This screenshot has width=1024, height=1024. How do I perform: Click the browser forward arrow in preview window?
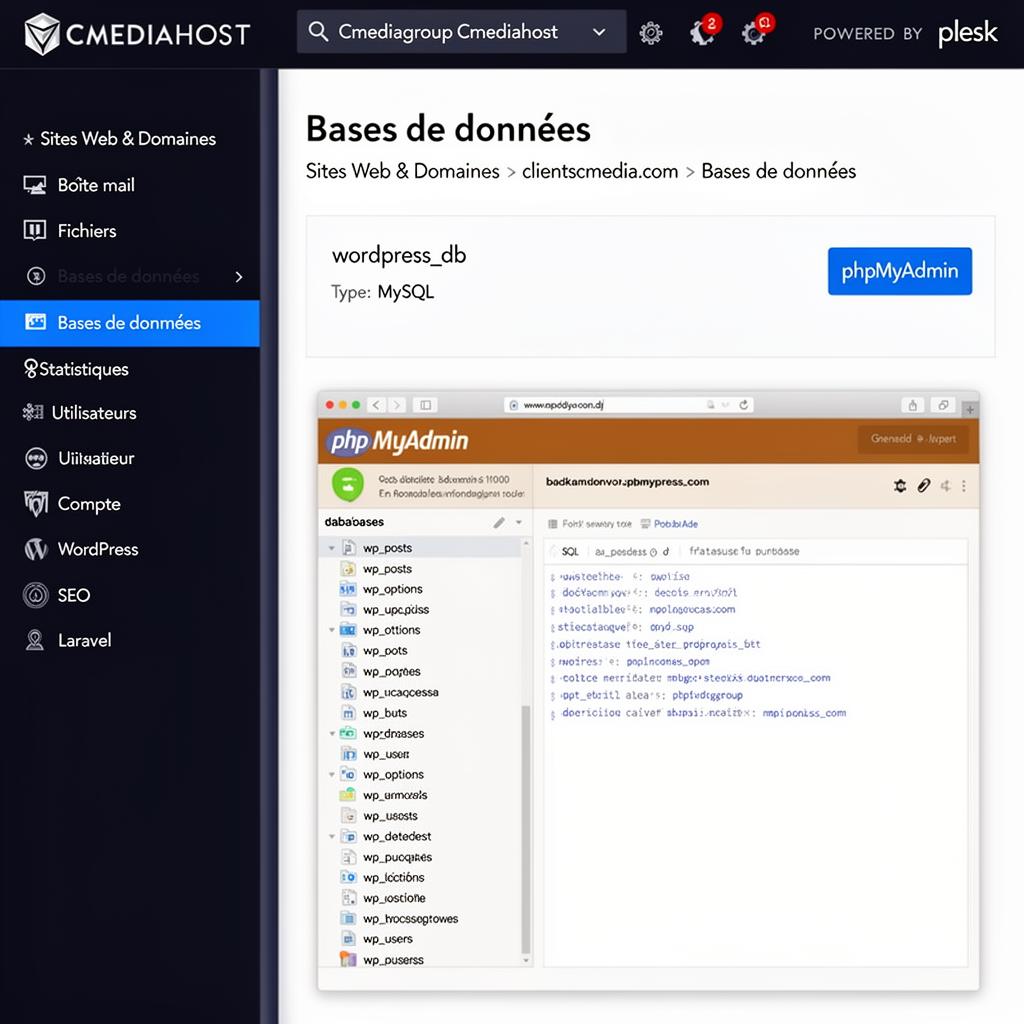(396, 405)
